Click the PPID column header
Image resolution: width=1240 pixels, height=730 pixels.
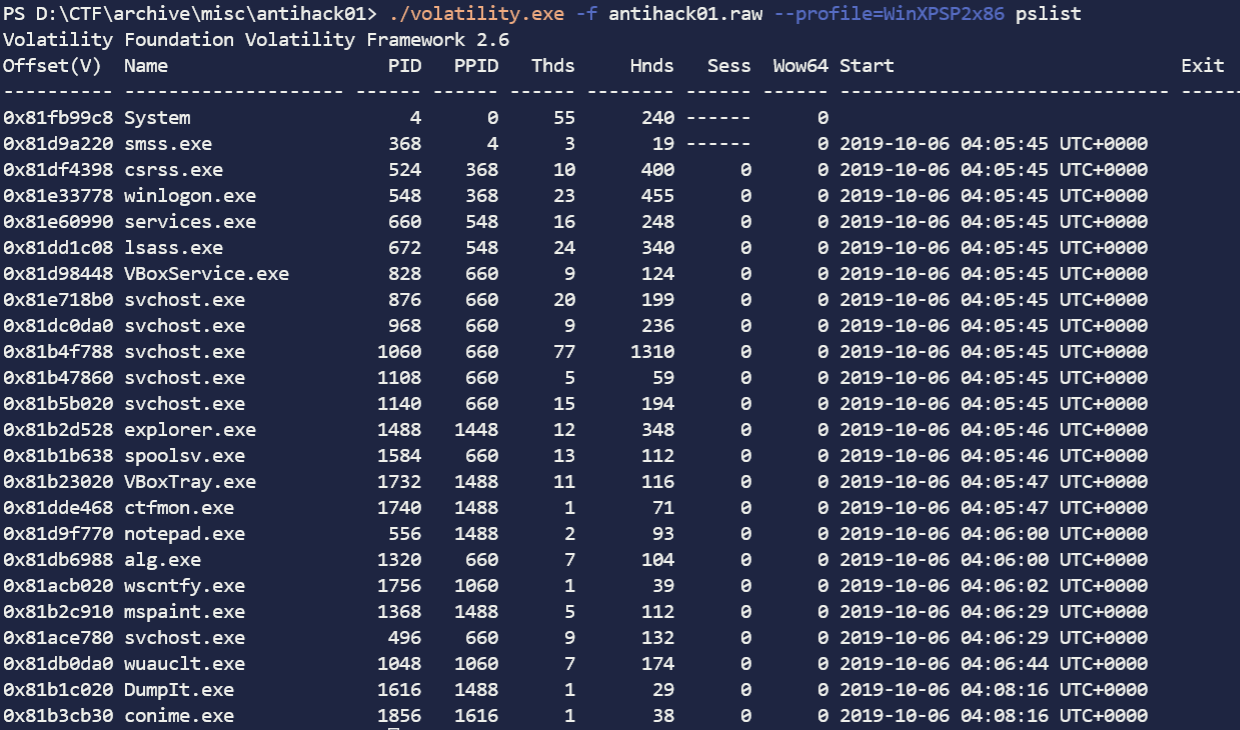476,66
